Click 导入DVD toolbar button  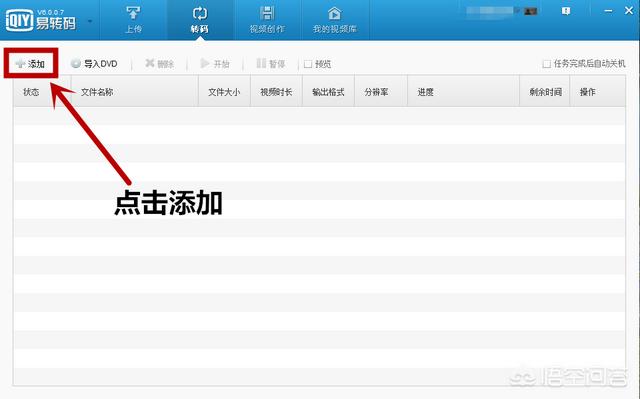94,64
